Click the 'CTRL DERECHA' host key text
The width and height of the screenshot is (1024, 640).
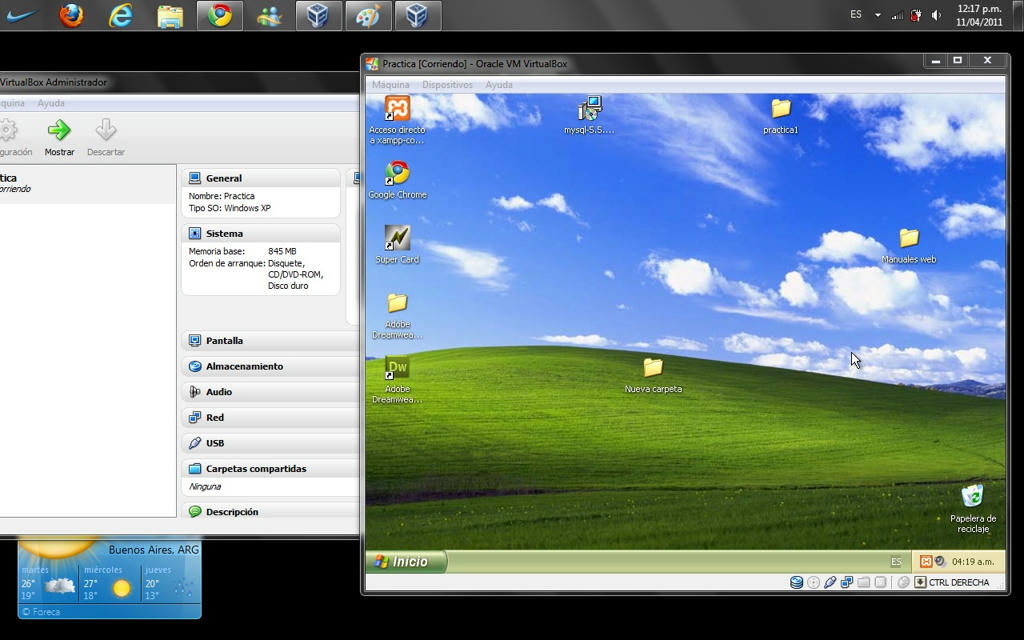coord(959,582)
